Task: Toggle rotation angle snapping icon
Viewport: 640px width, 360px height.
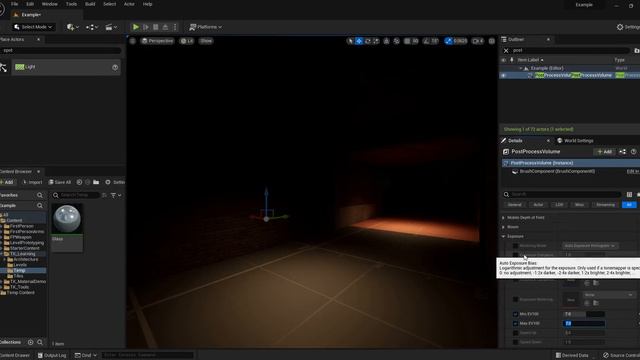Action: (x=426, y=41)
